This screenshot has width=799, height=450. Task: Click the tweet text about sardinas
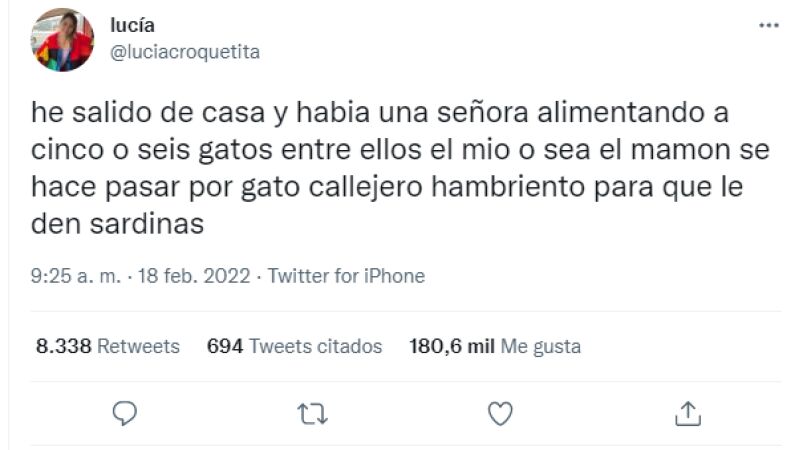[400, 168]
